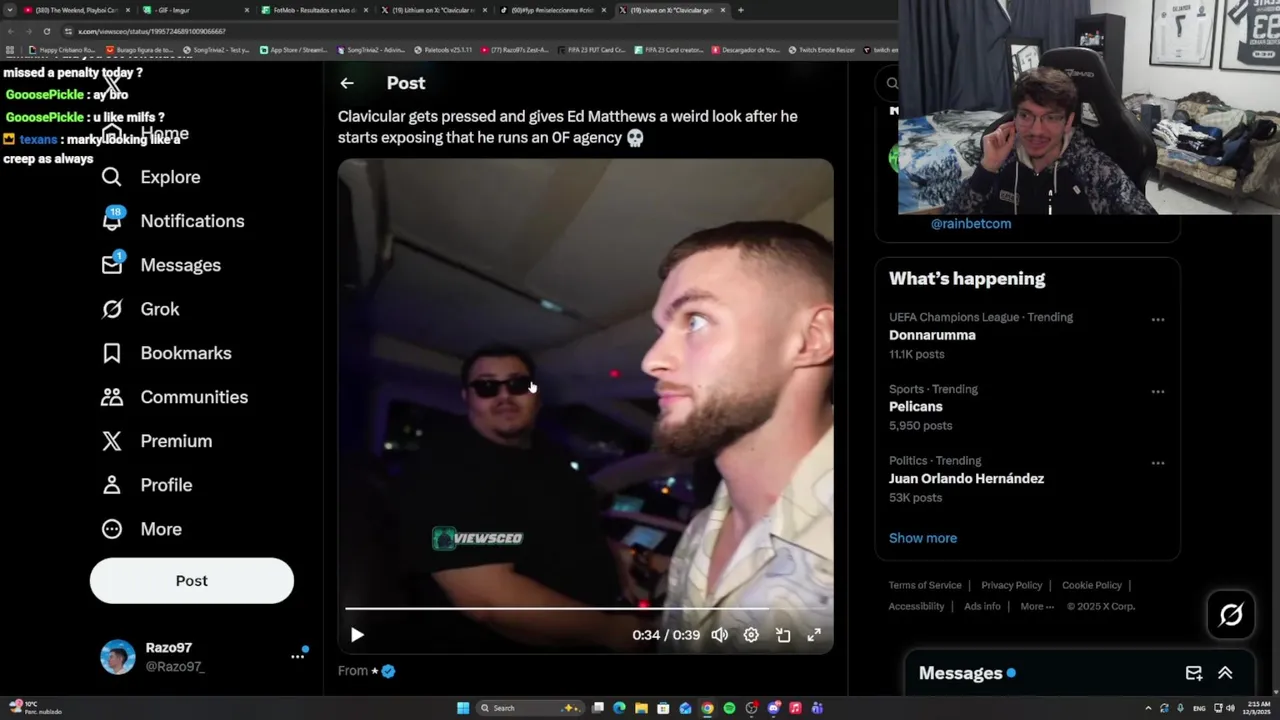1280x720 pixels.
Task: Open Messages in the sidebar
Action: pyautogui.click(x=161, y=265)
